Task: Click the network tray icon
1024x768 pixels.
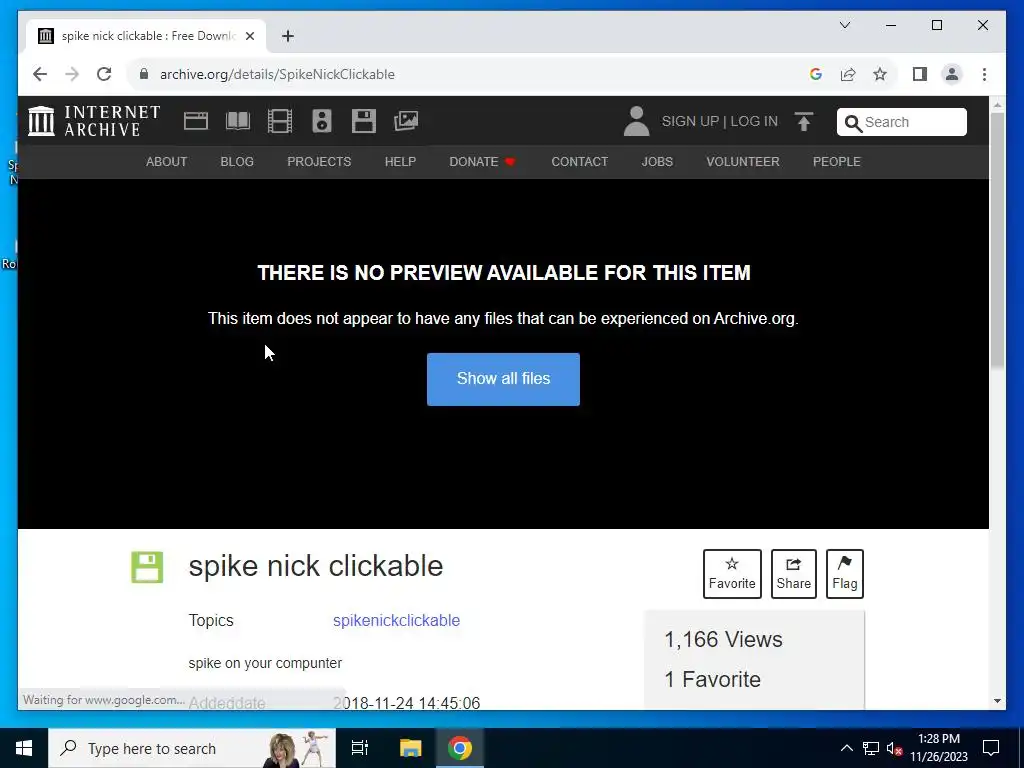Action: pos(871,748)
